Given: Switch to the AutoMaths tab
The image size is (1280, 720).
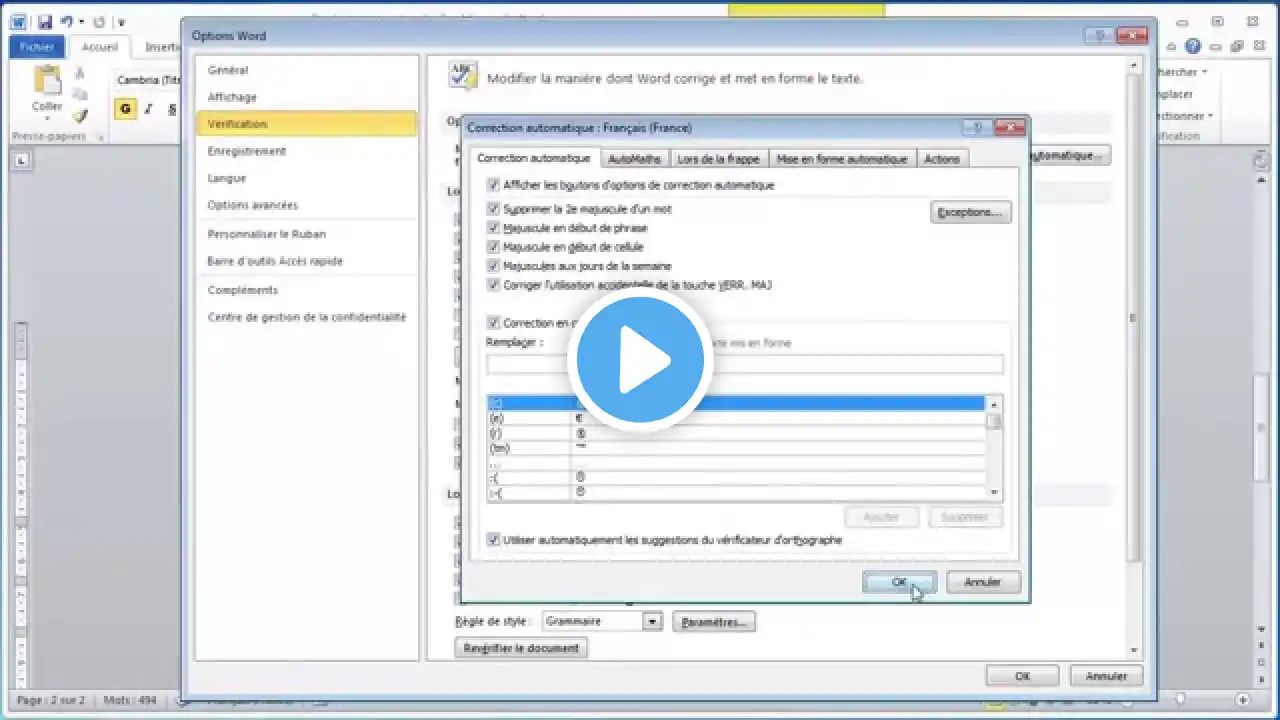Looking at the screenshot, I should click(x=634, y=159).
